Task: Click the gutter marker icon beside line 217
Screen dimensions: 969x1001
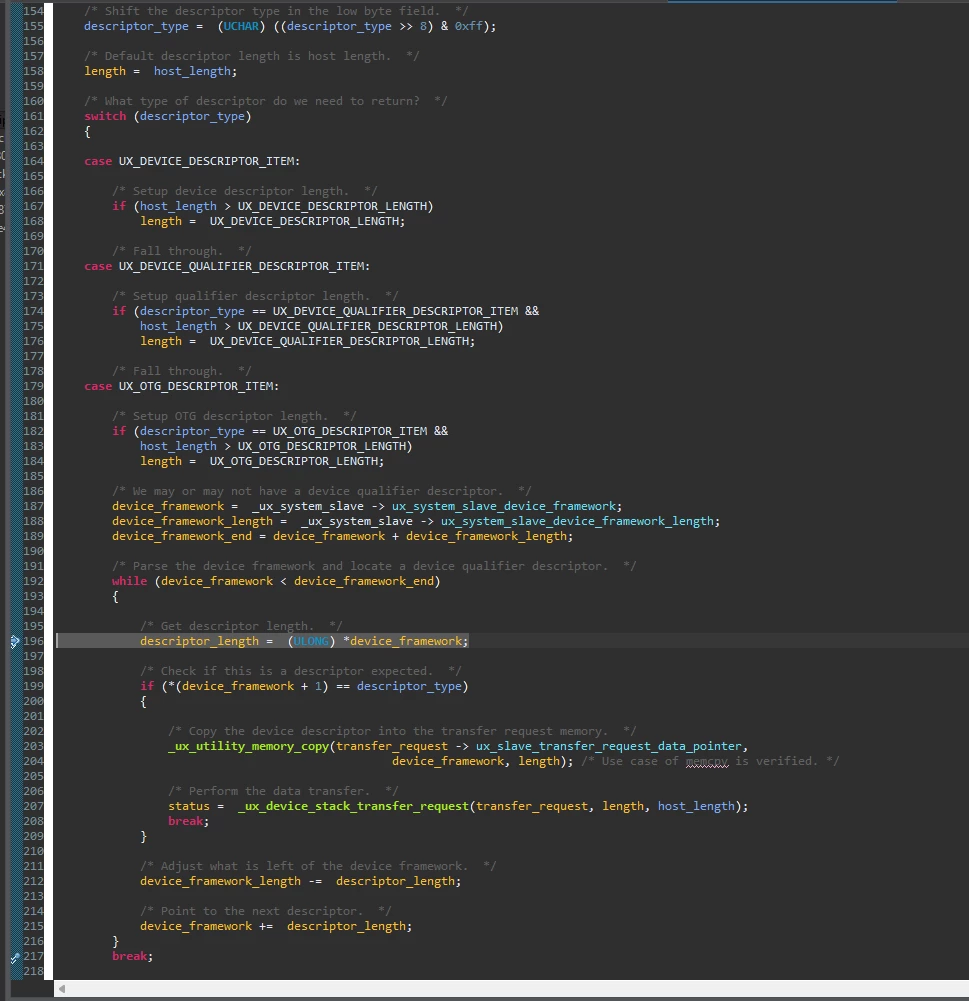Action: [x=15, y=957]
